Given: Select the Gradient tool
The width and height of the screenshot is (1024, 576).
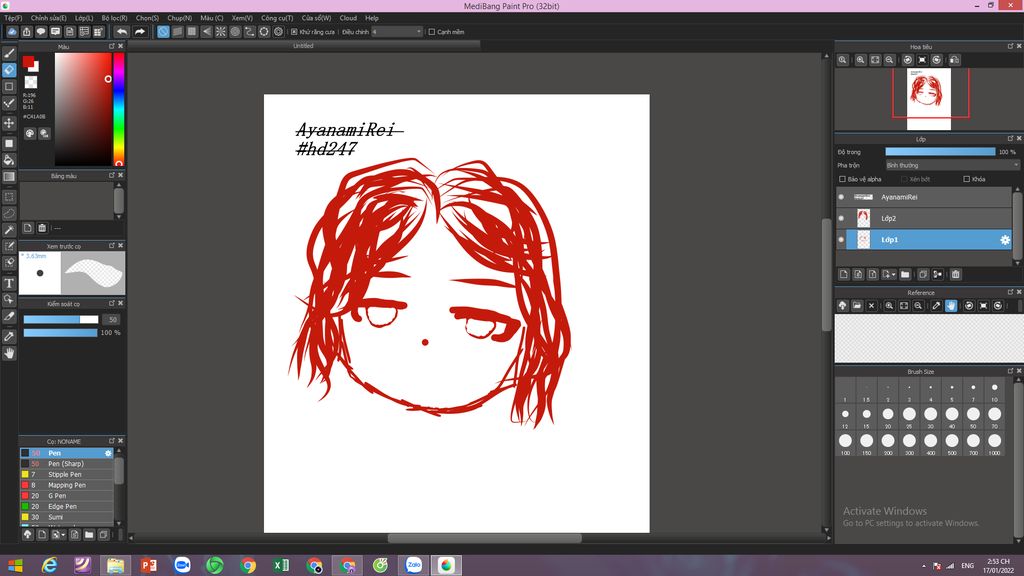Looking at the screenshot, I should (x=9, y=176).
